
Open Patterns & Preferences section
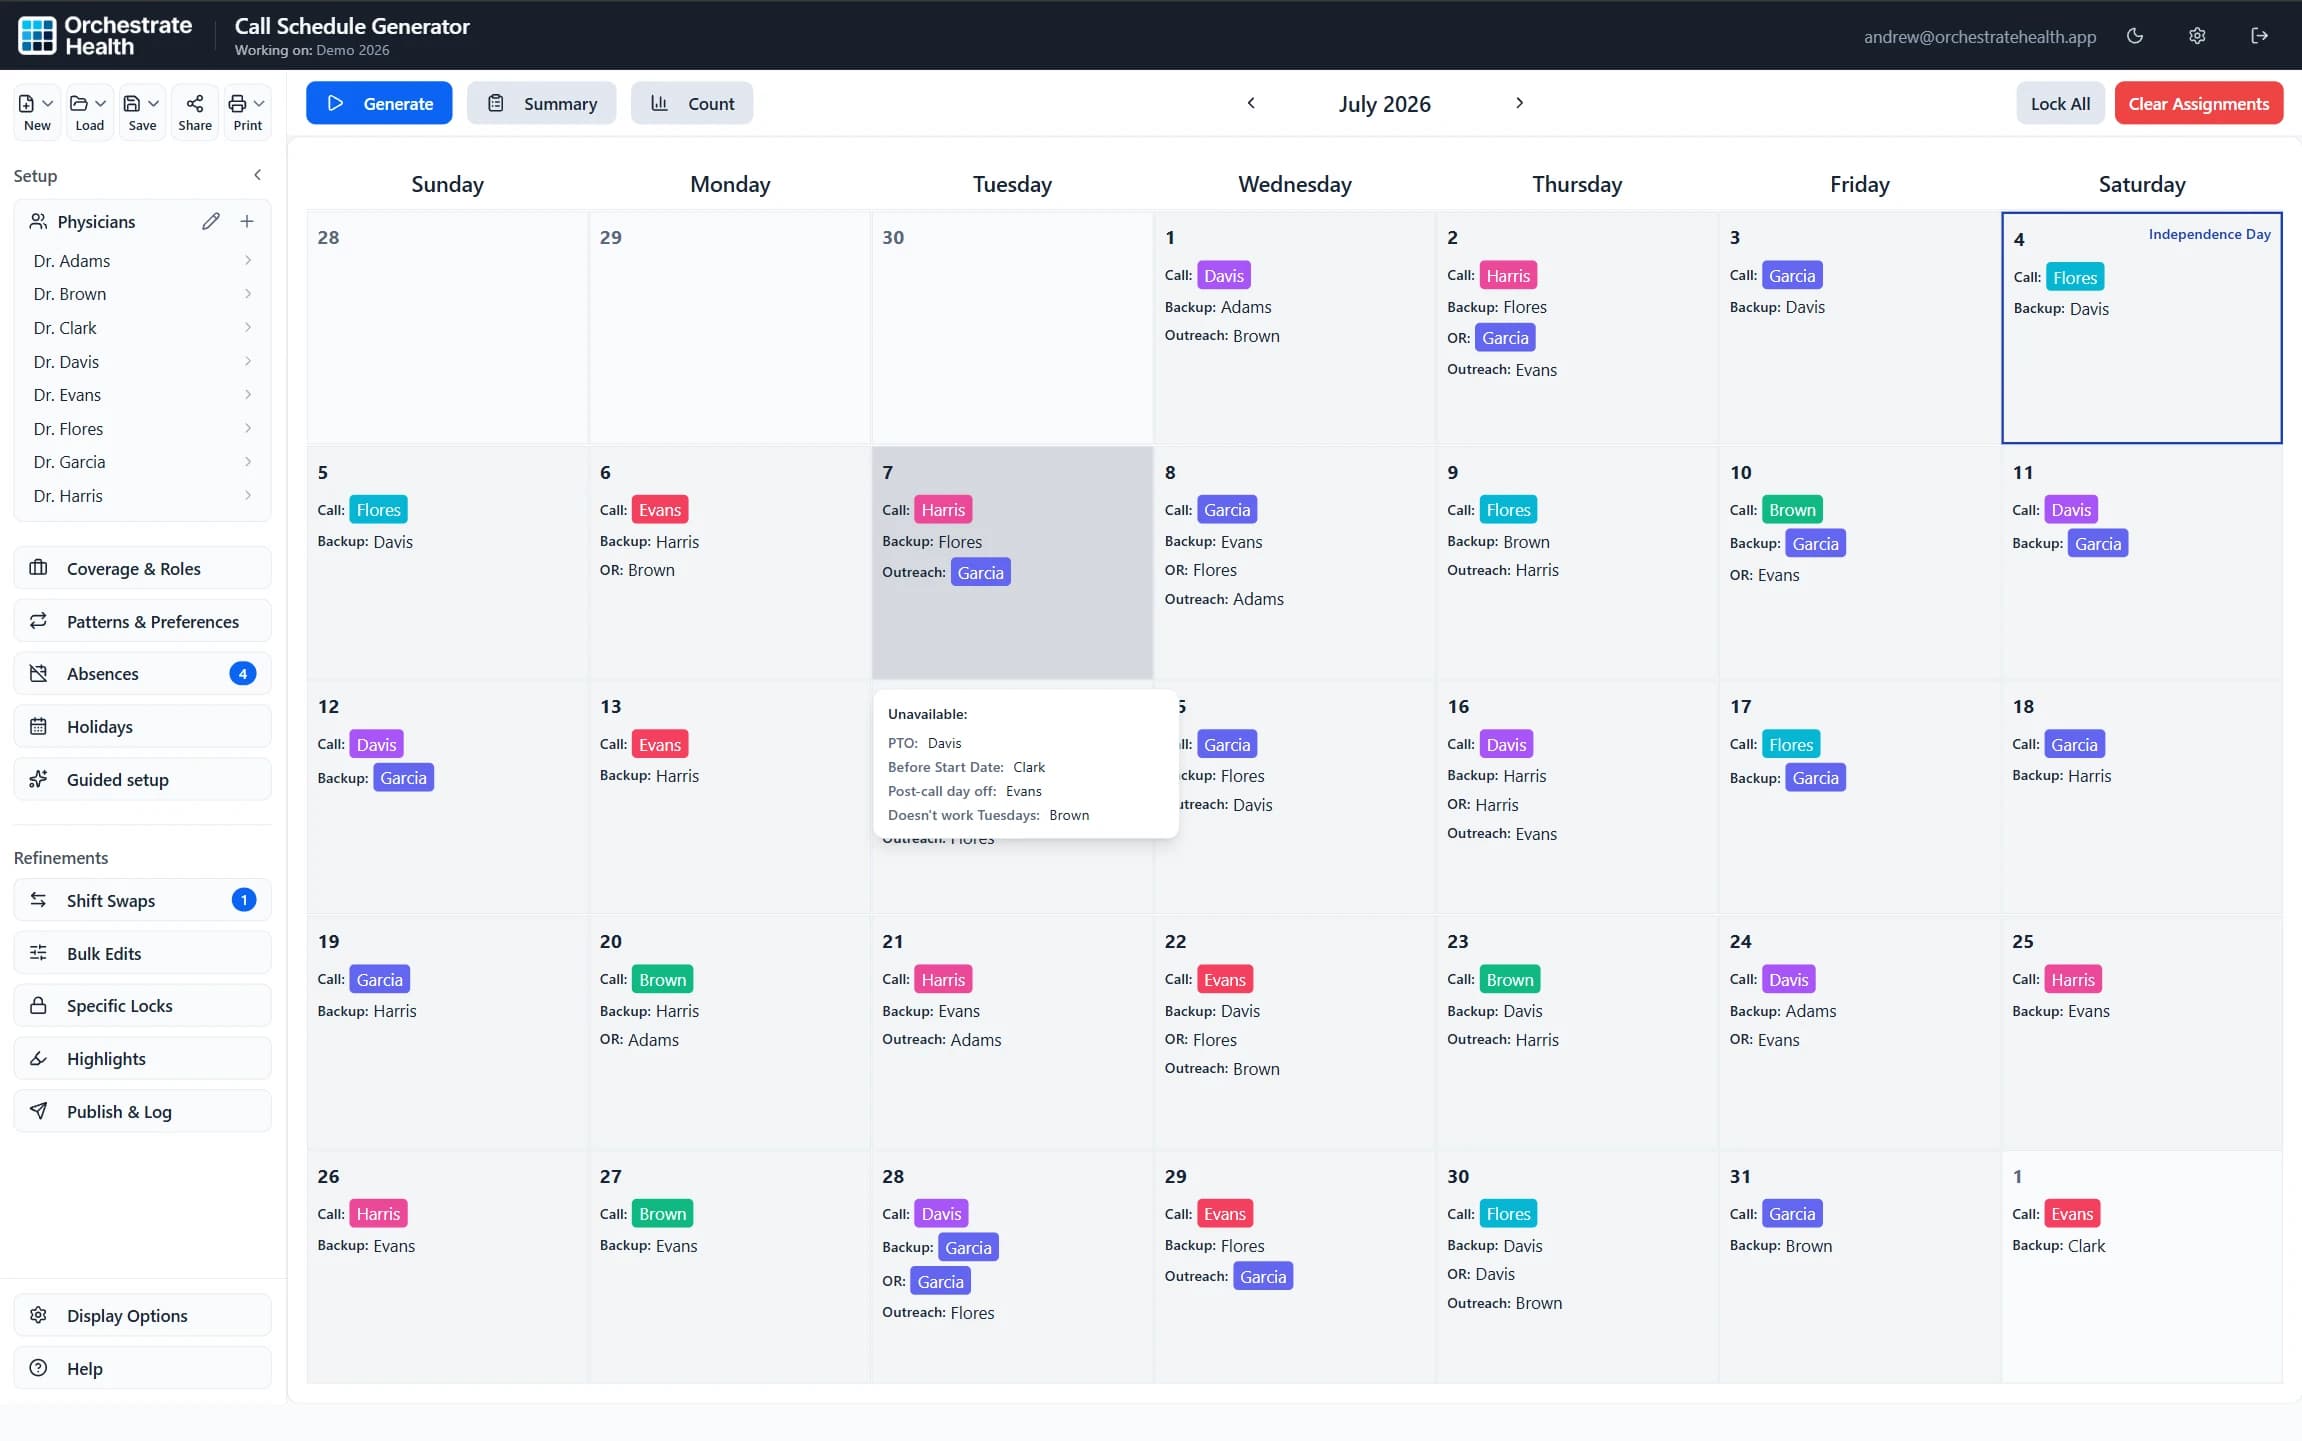(142, 621)
